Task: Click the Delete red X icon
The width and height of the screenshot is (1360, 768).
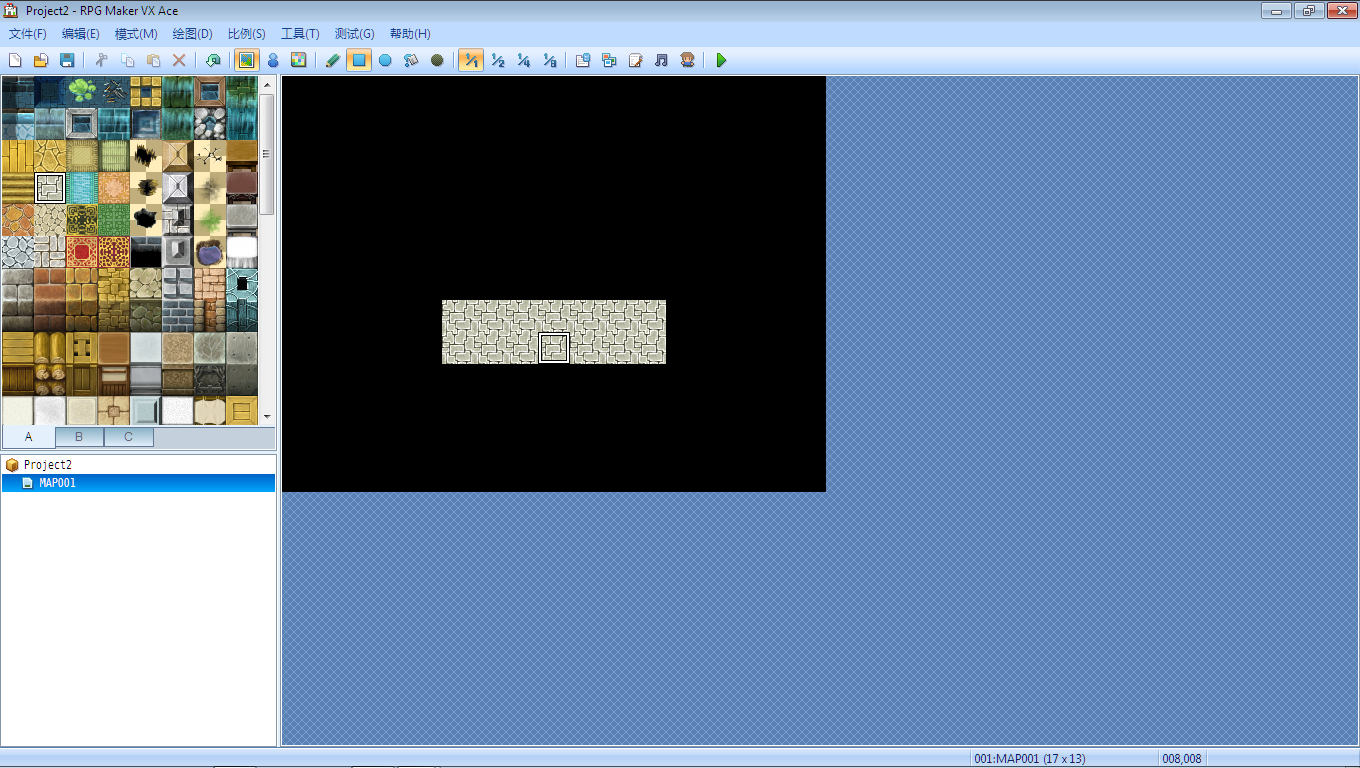Action: 179,61
